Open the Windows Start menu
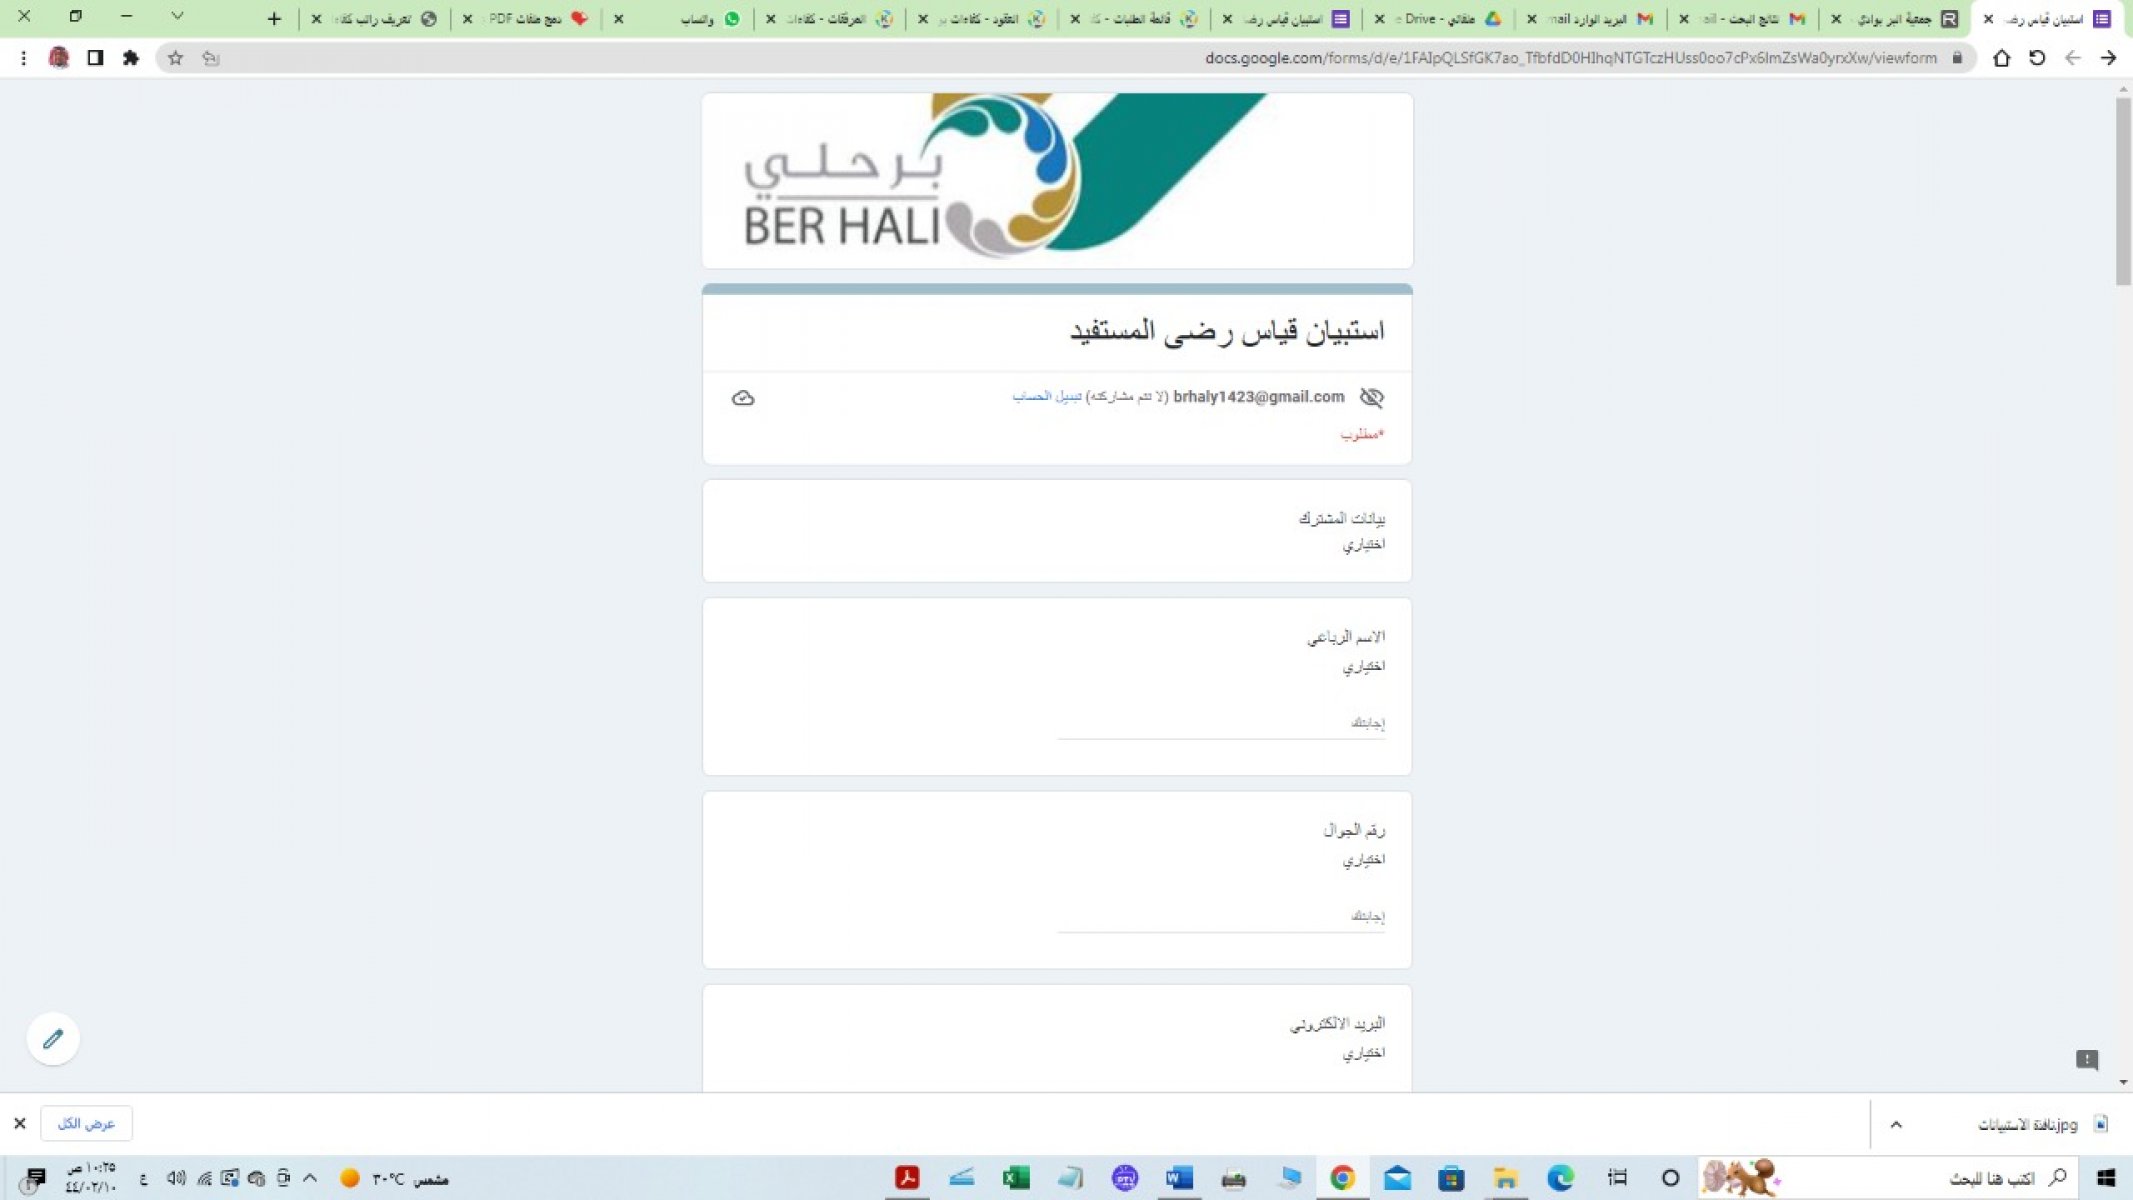Image resolution: width=2133 pixels, height=1200 pixels. [2105, 1178]
